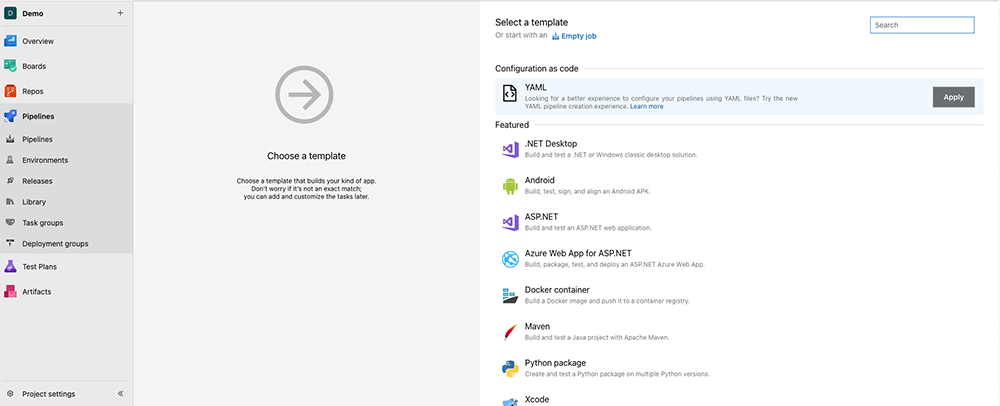Click the Android robot icon
Screen dimensions: 1000x406
[509, 186]
